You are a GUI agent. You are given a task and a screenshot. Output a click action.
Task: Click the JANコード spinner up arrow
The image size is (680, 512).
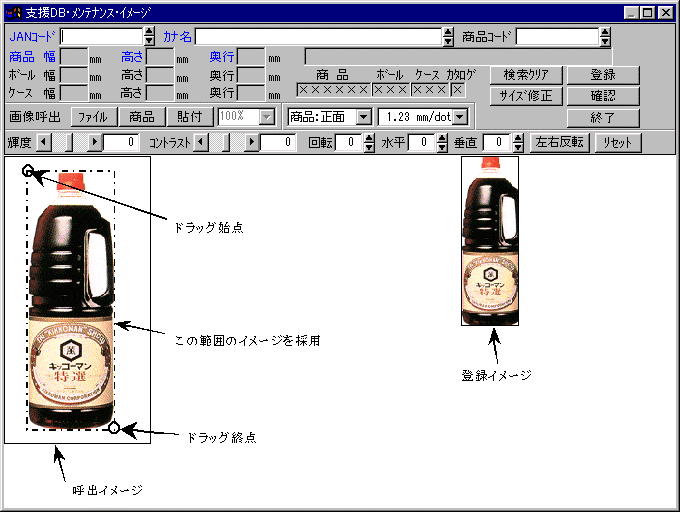[149, 32]
